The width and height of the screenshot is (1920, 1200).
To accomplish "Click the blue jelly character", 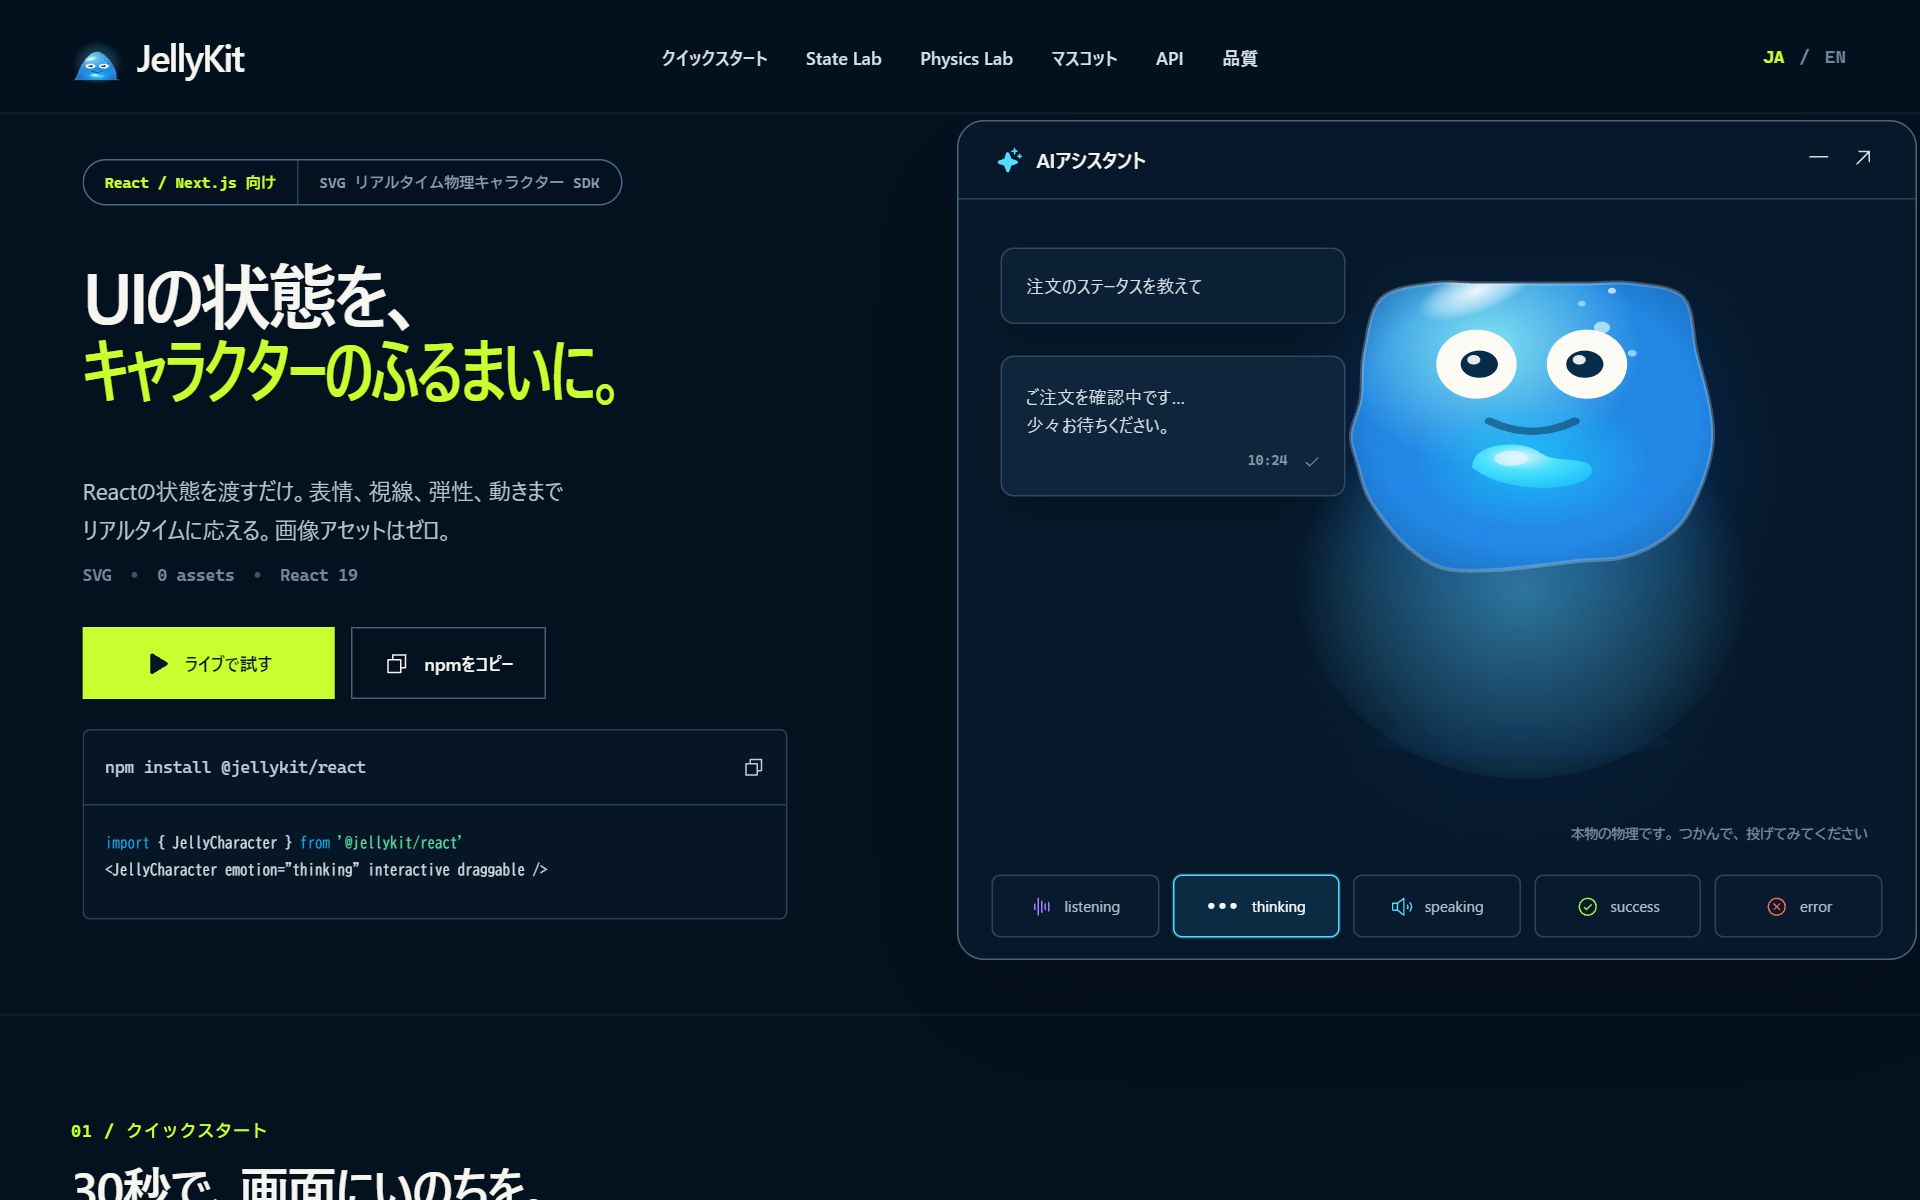I will pyautogui.click(x=1532, y=425).
